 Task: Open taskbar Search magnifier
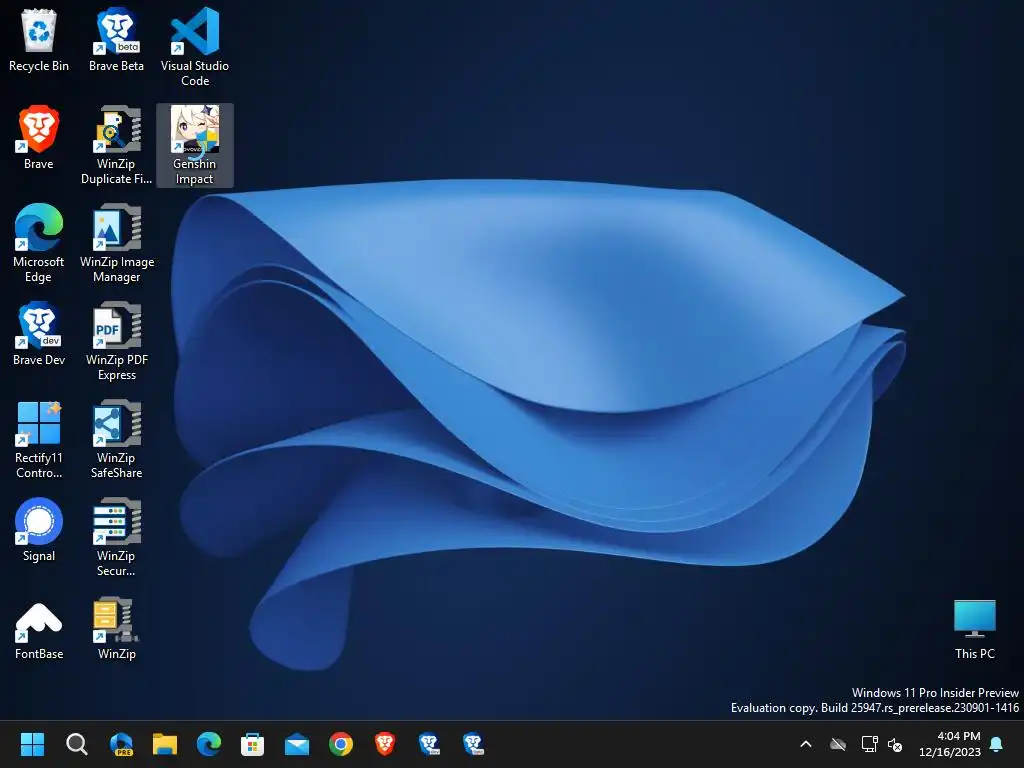coord(76,744)
